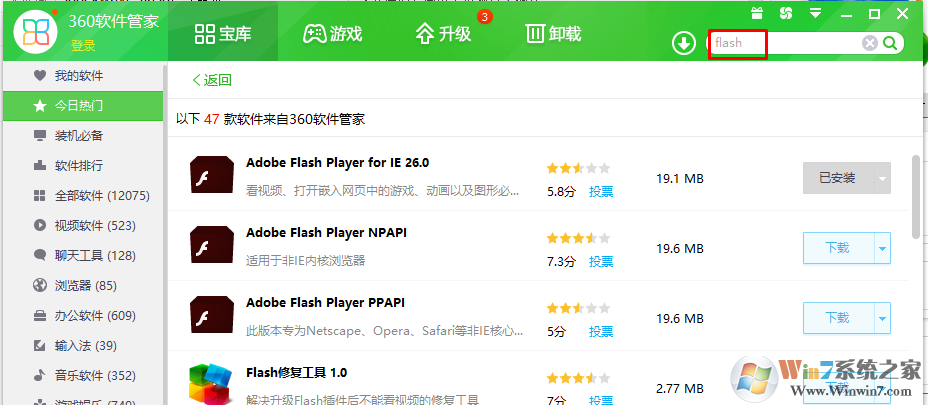Click star rating of Flash Player PPAPI
928x405 pixels.
(578, 308)
